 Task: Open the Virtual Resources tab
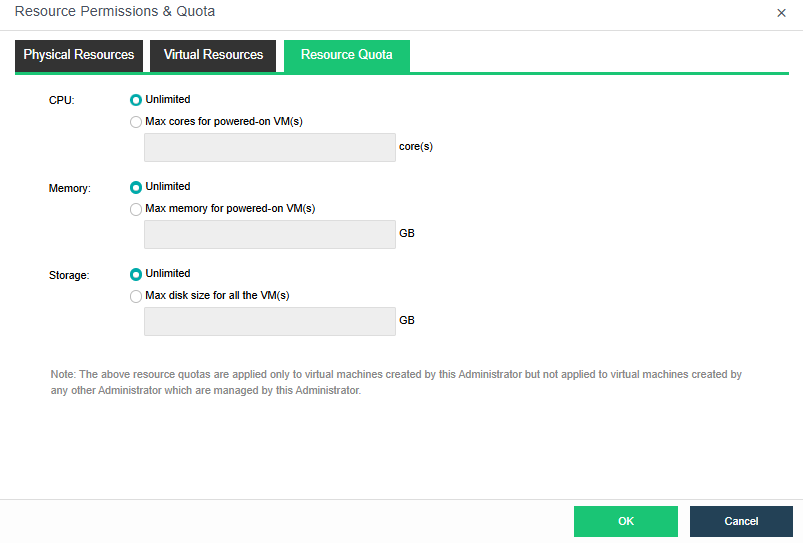[213, 55]
